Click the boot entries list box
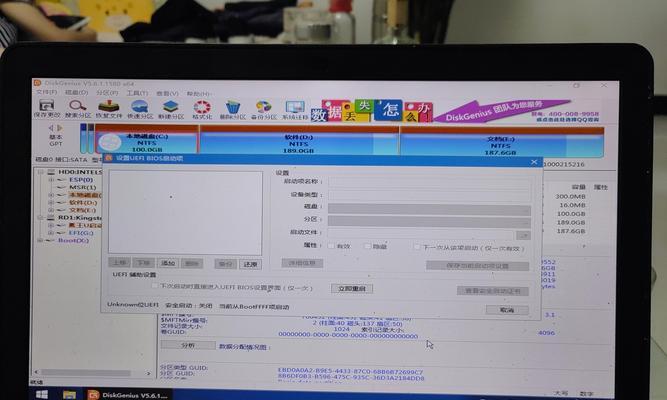Viewport: 667px width, 400px height. tap(185, 213)
